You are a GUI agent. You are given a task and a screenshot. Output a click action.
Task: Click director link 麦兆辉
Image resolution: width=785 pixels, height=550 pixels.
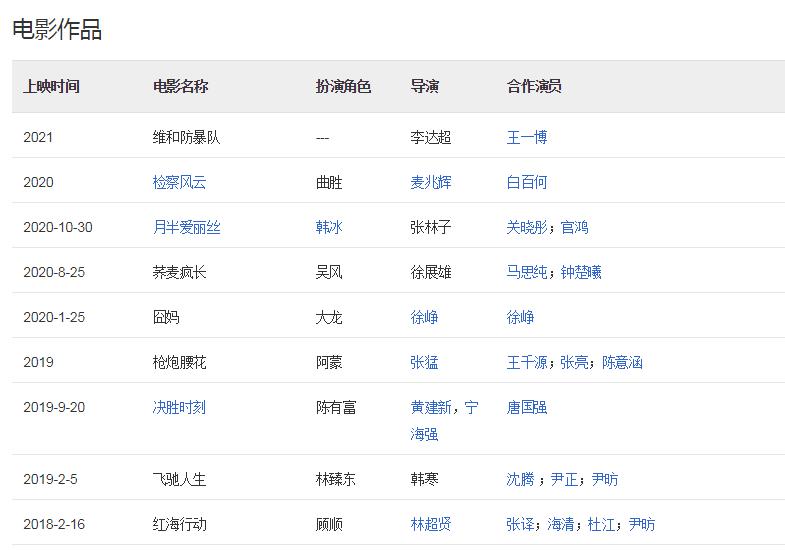coord(431,182)
